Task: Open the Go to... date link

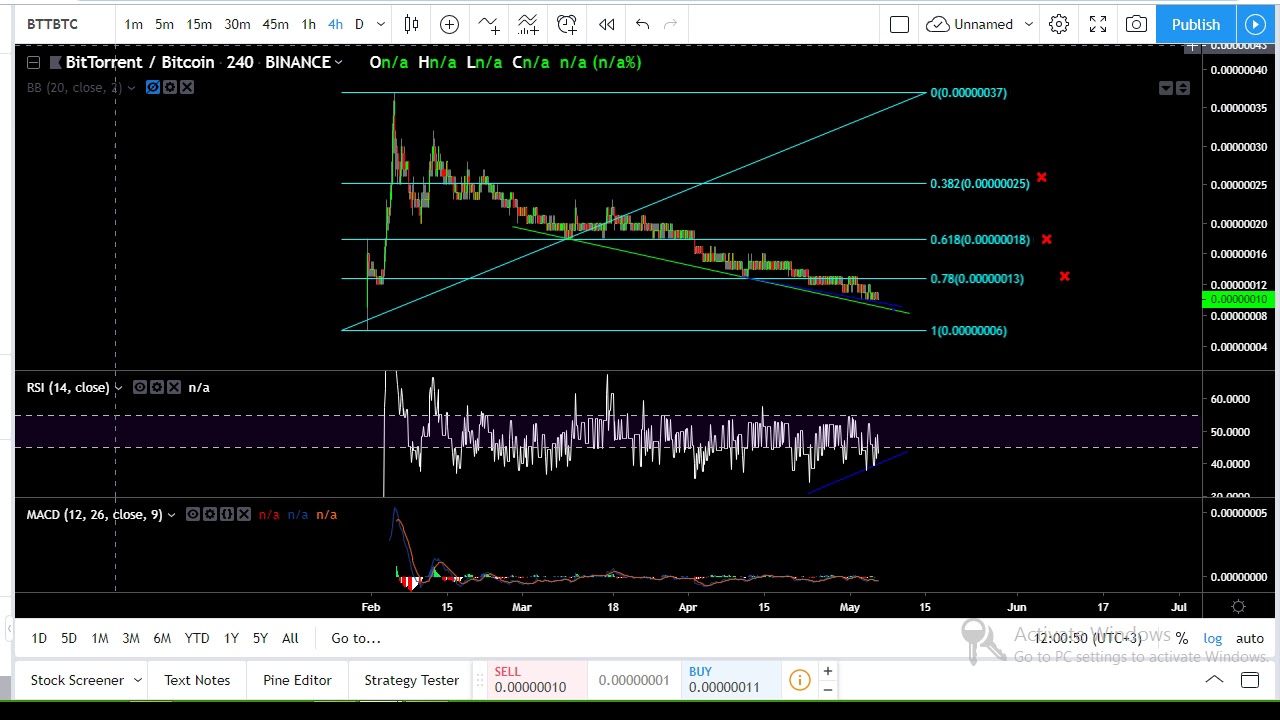Action: (x=356, y=638)
